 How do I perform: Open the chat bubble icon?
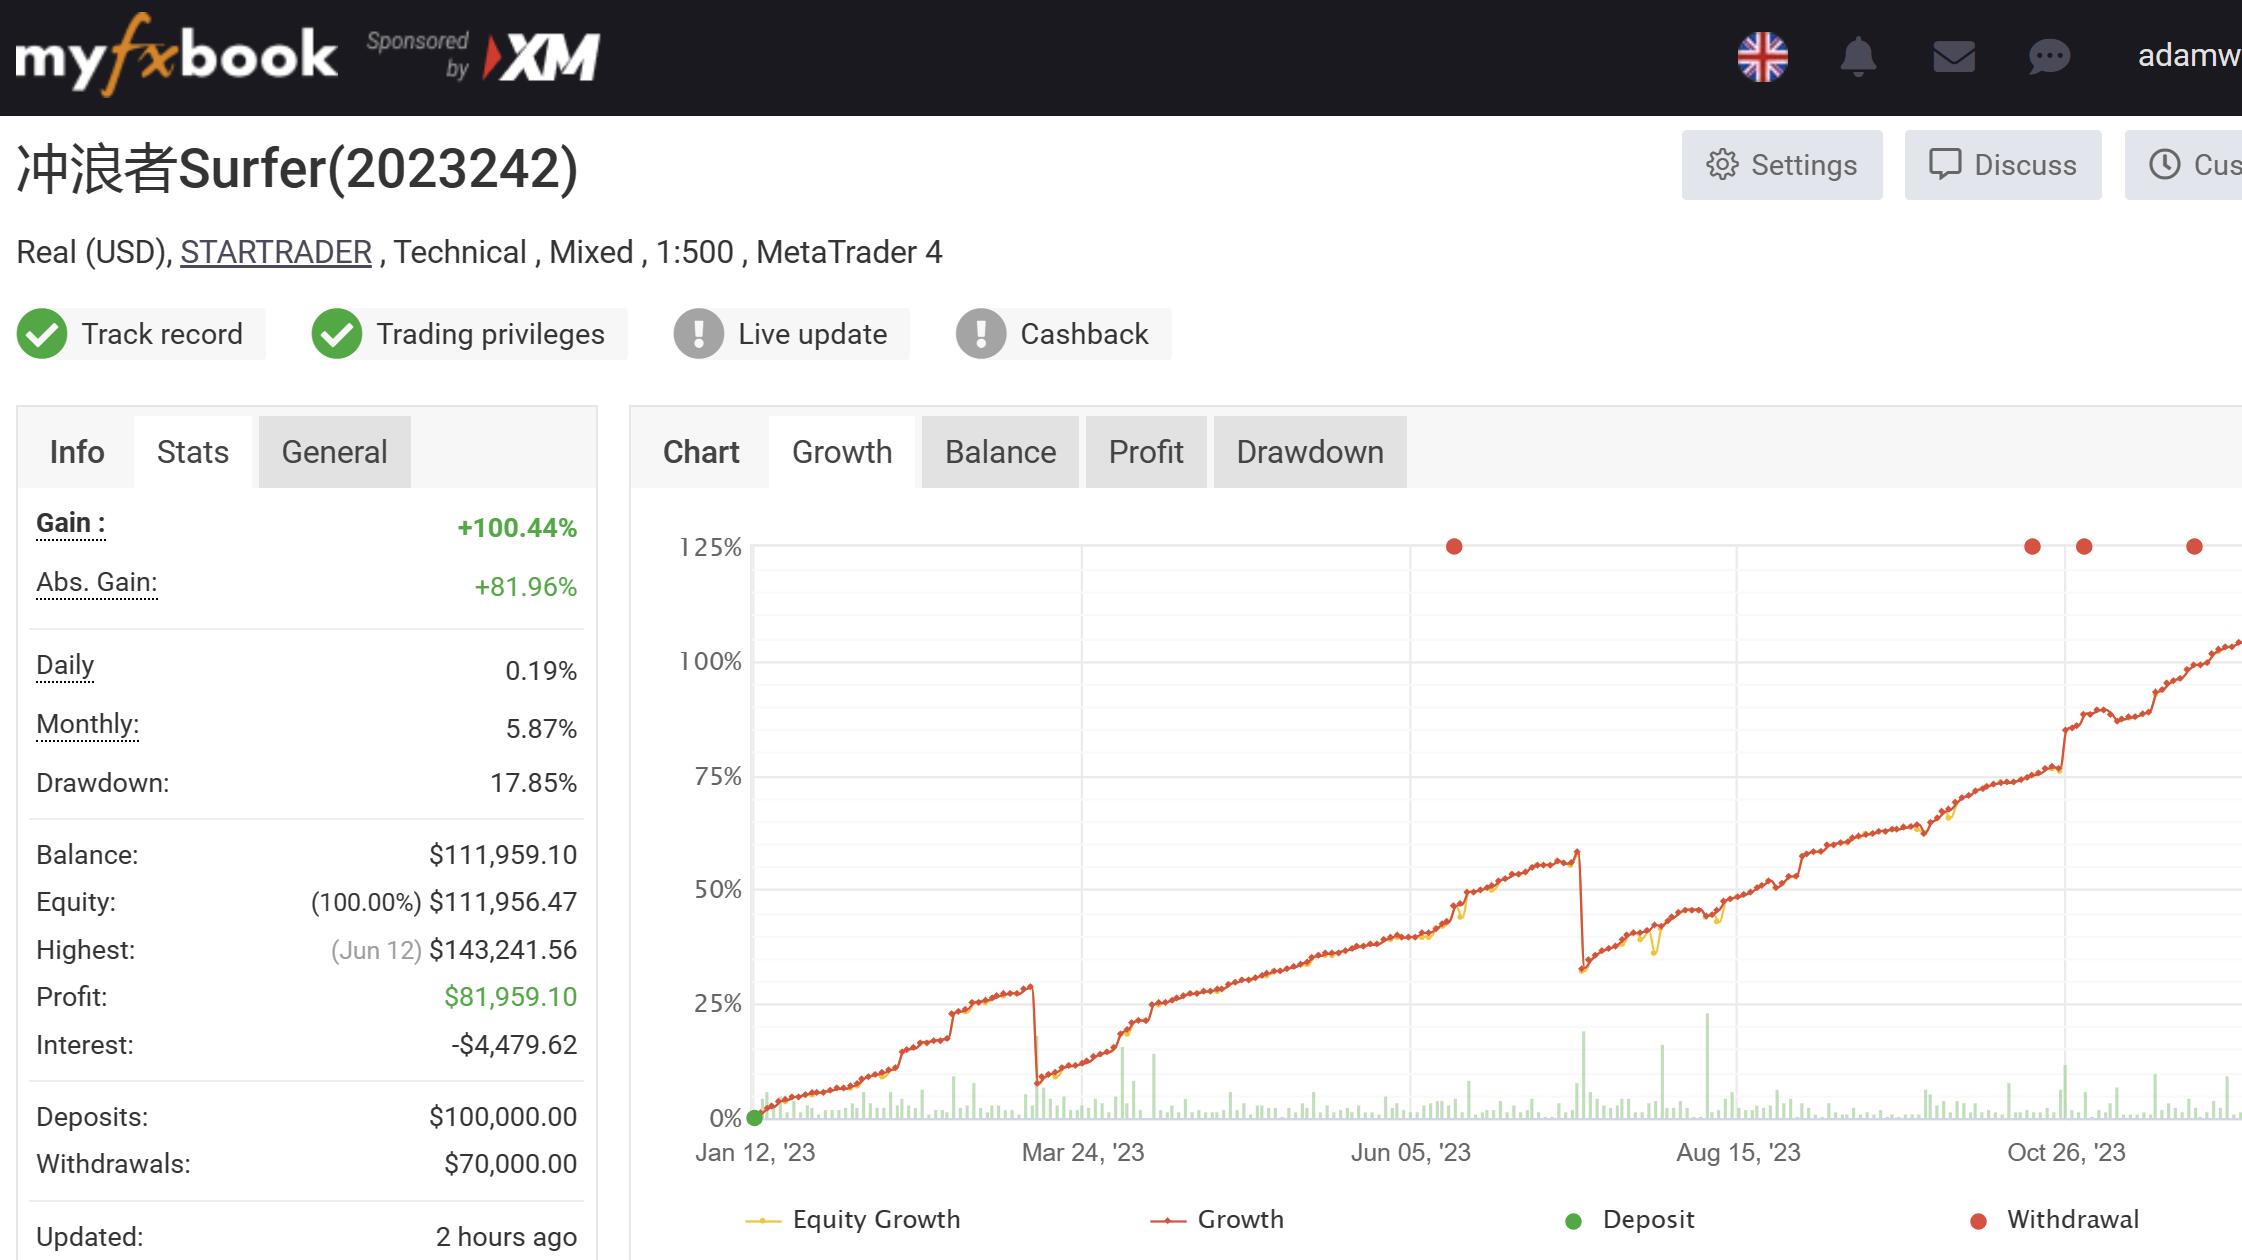point(2048,57)
